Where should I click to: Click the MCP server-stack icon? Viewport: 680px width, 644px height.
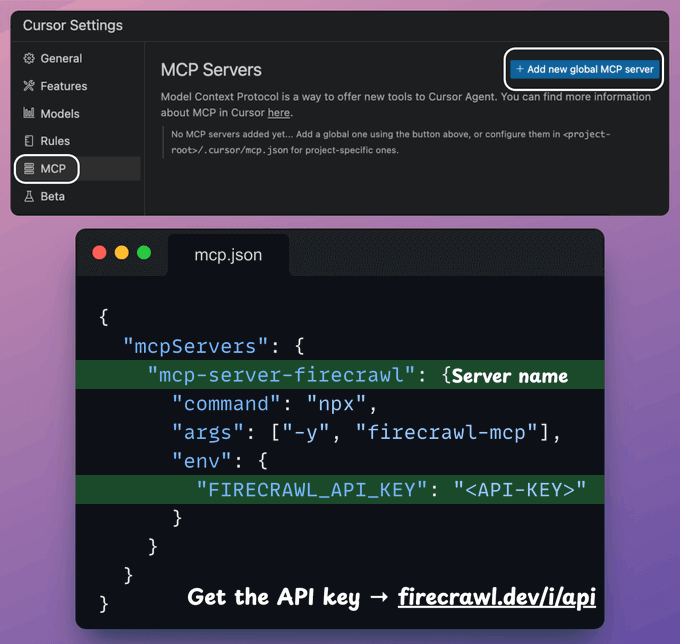point(29,169)
